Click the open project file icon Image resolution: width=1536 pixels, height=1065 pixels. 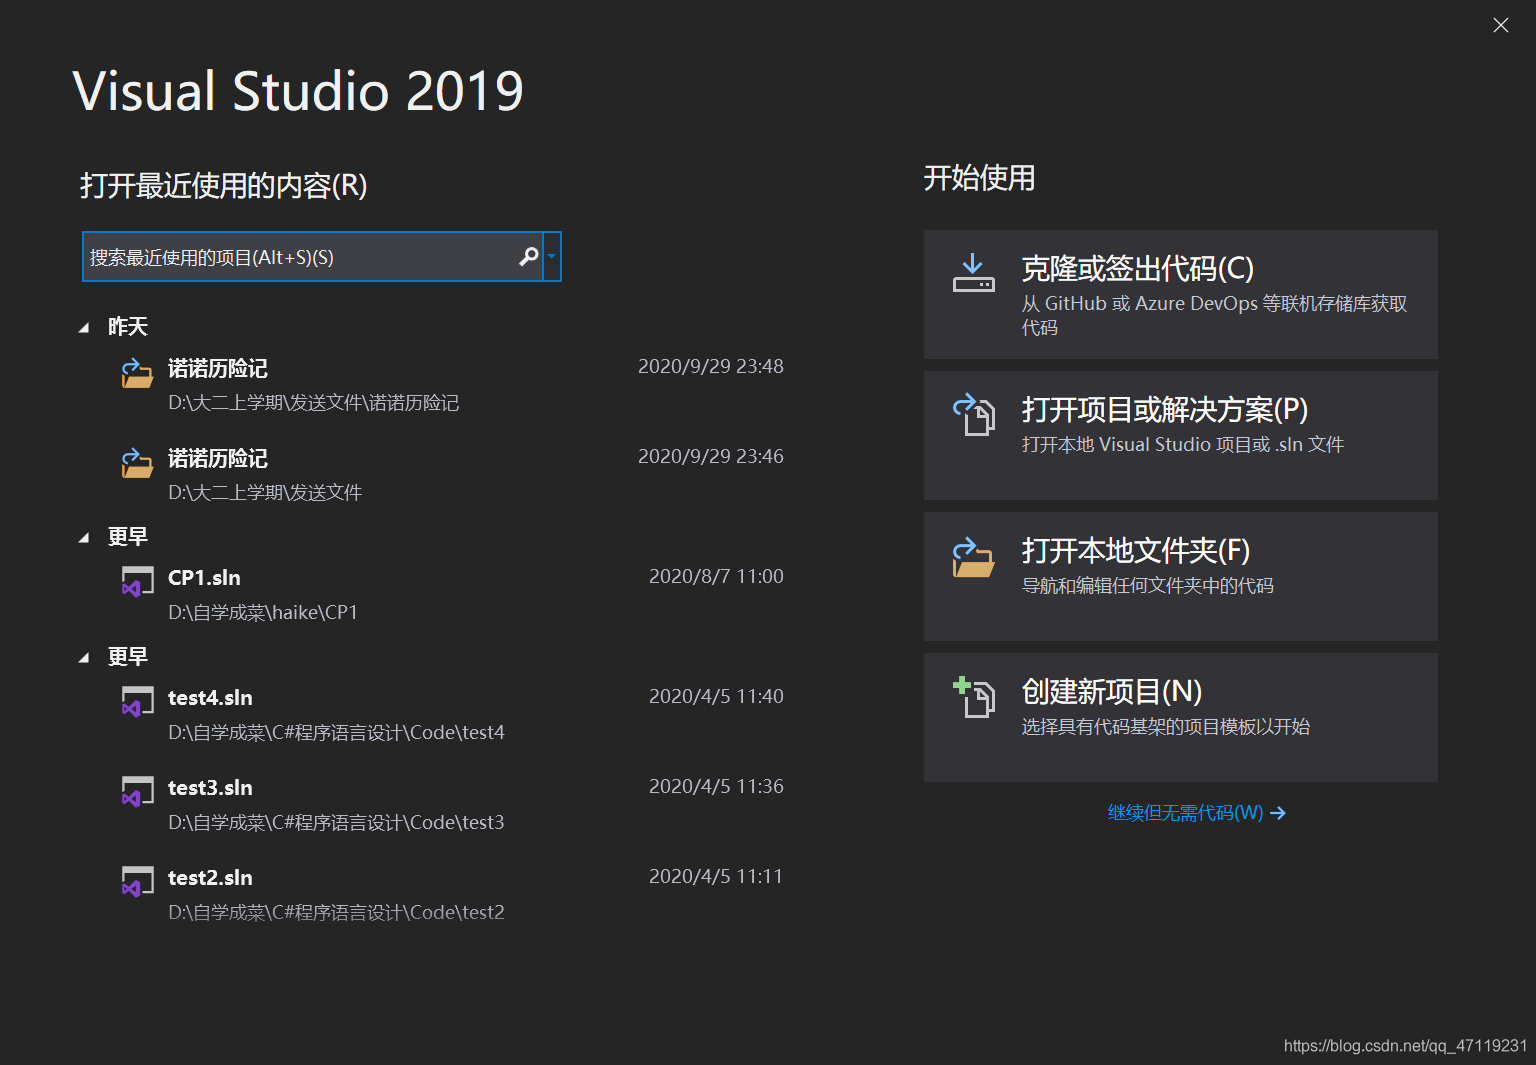coord(974,415)
